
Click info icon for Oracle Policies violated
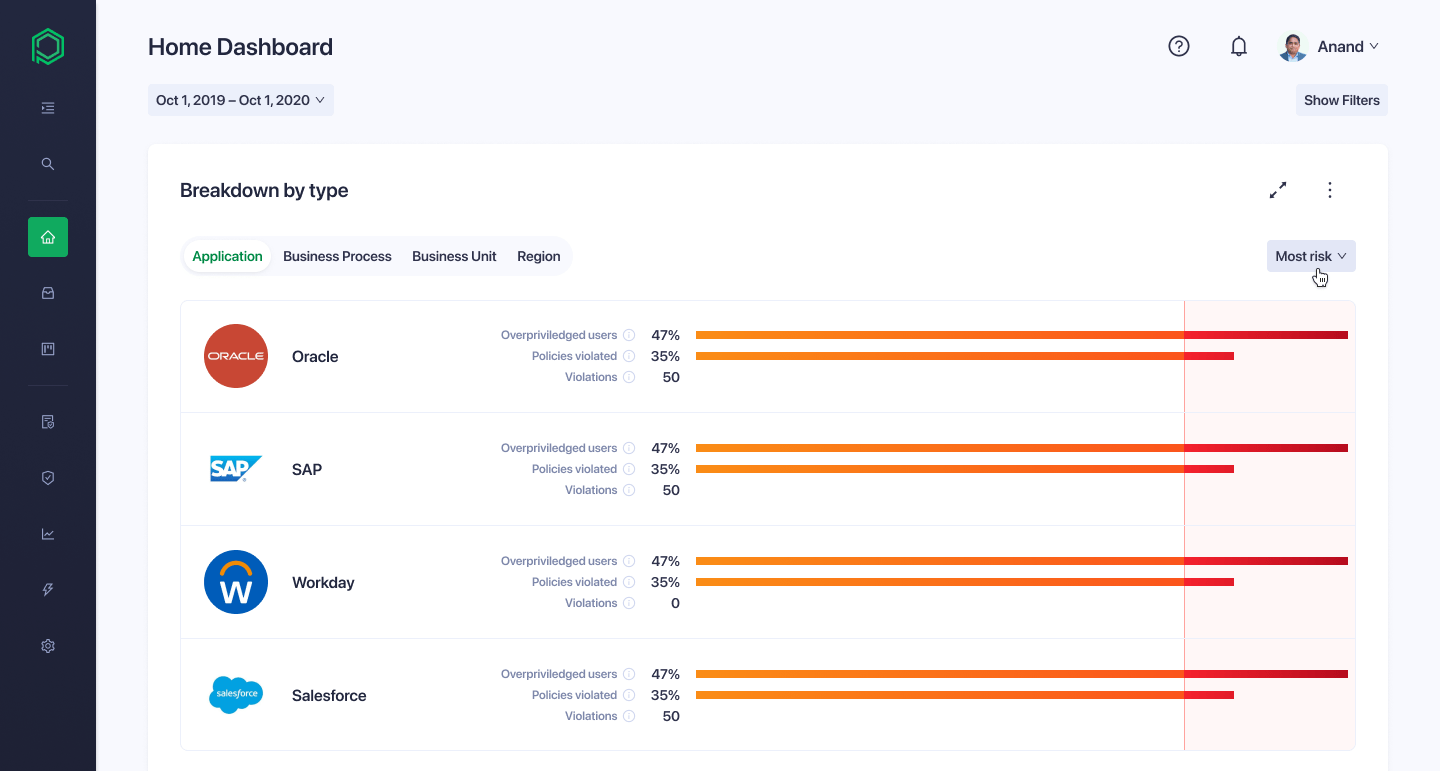[x=629, y=356]
